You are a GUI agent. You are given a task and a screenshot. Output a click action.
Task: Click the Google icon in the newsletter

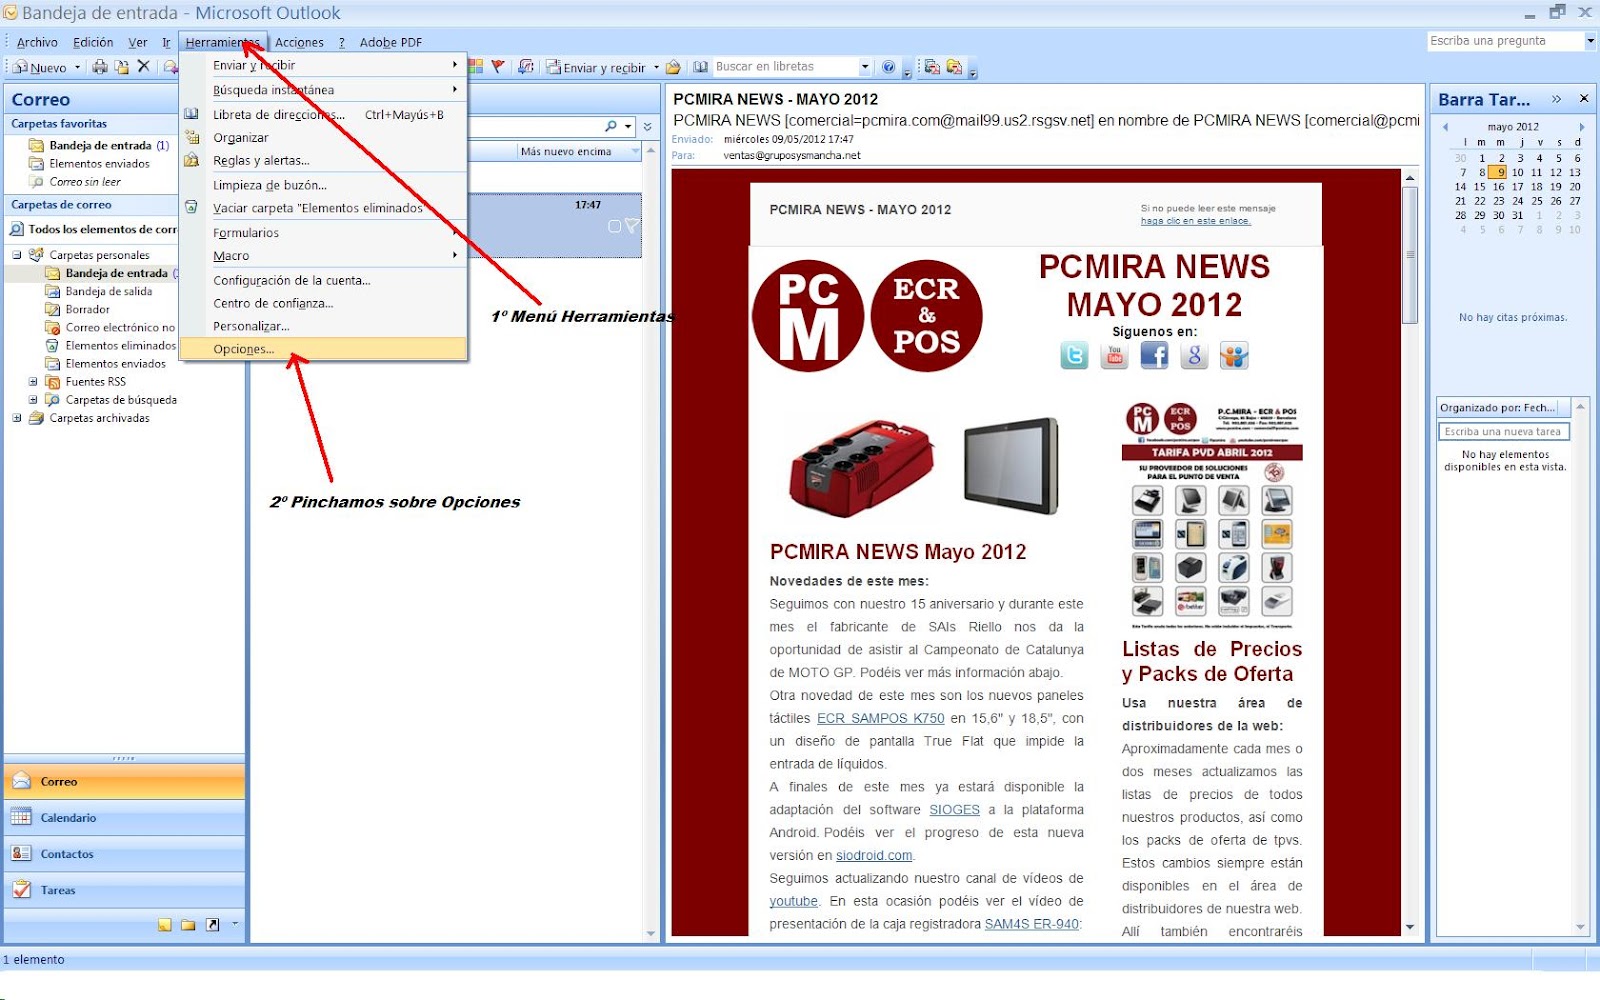coord(1194,355)
